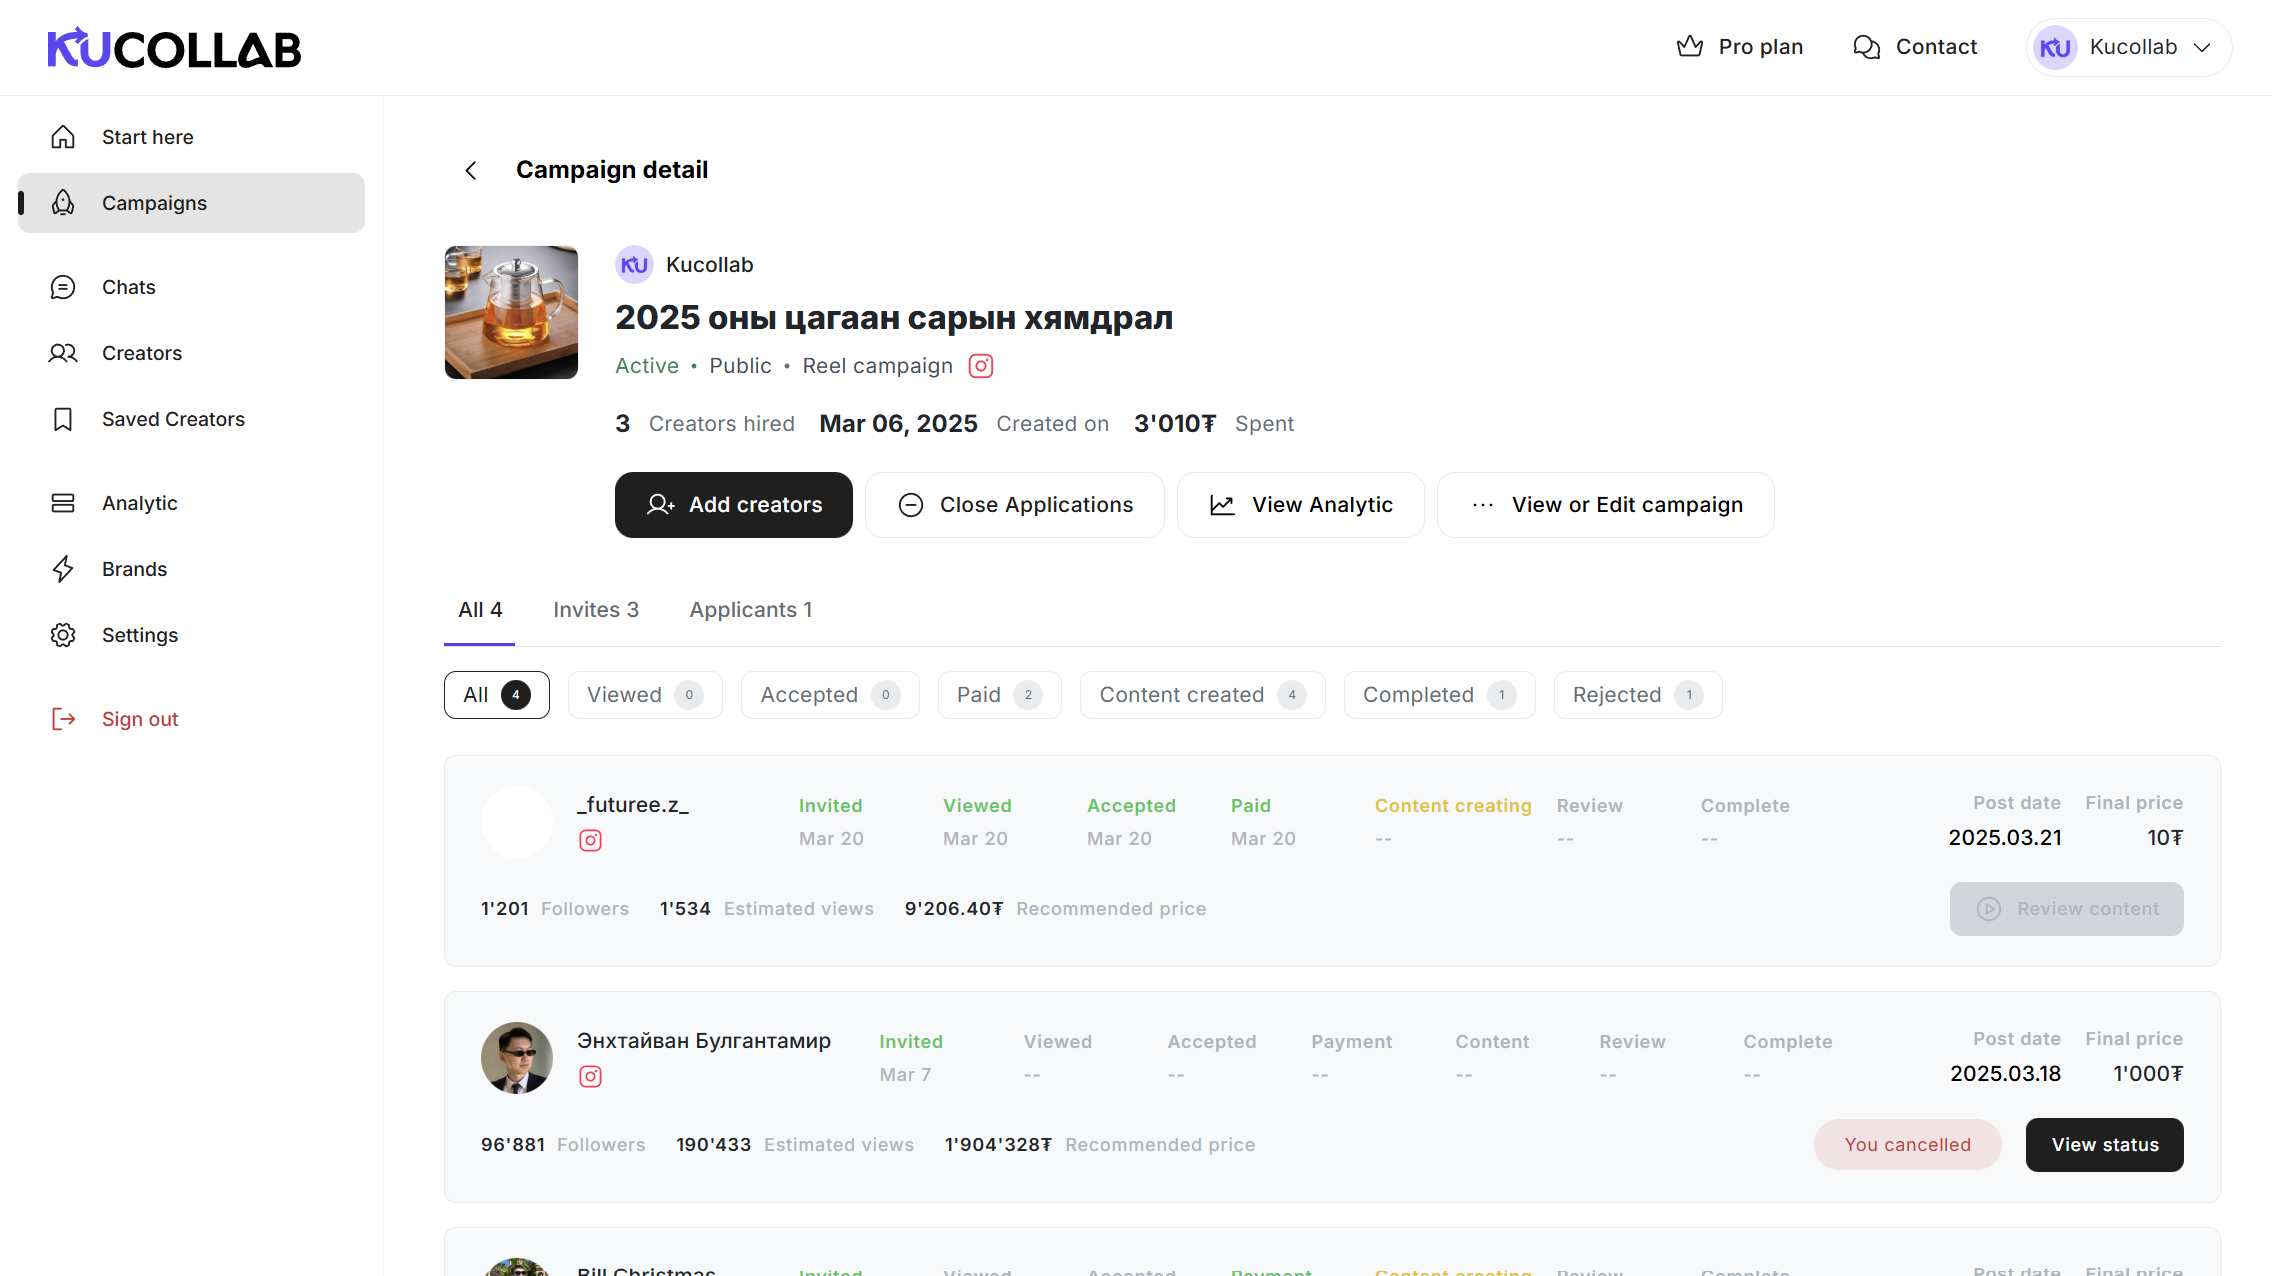
Task: Click the Brands lightning icon
Action: coord(63,569)
